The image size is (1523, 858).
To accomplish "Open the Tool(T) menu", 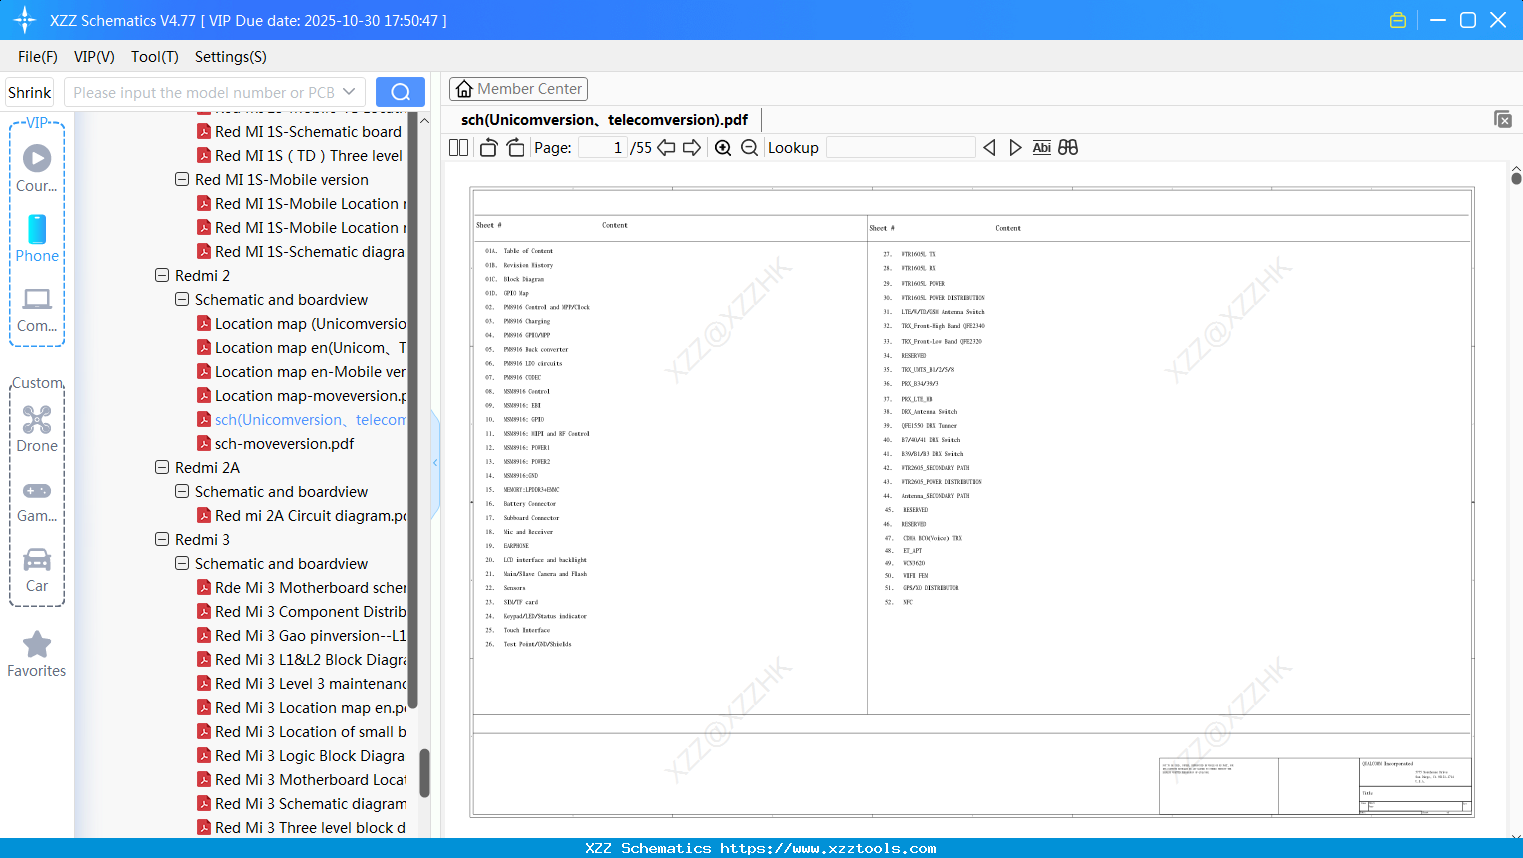I will (154, 57).
